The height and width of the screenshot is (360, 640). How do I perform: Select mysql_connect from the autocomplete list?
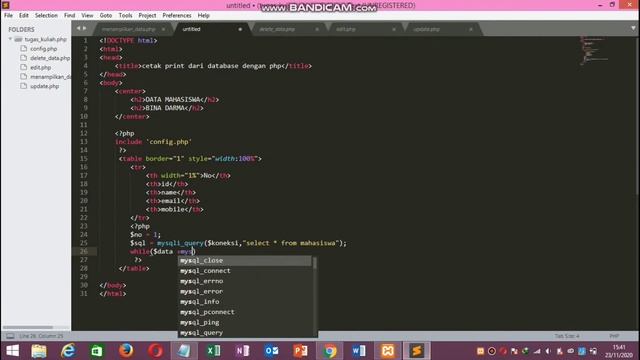click(x=244, y=271)
